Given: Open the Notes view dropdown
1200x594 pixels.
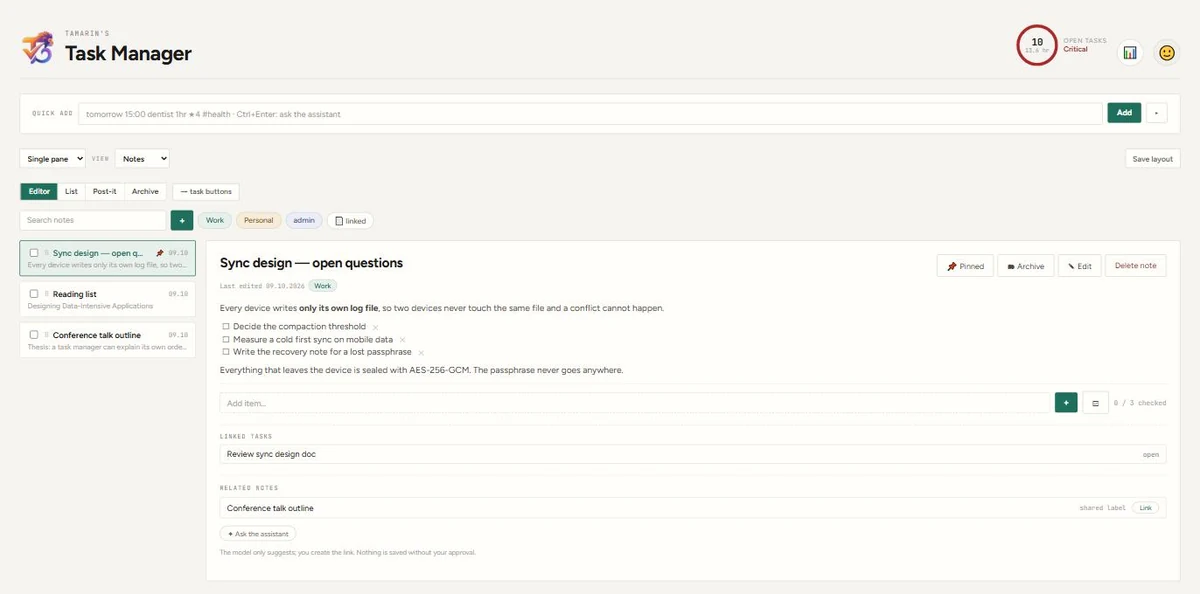Looking at the screenshot, I should 142,159.
